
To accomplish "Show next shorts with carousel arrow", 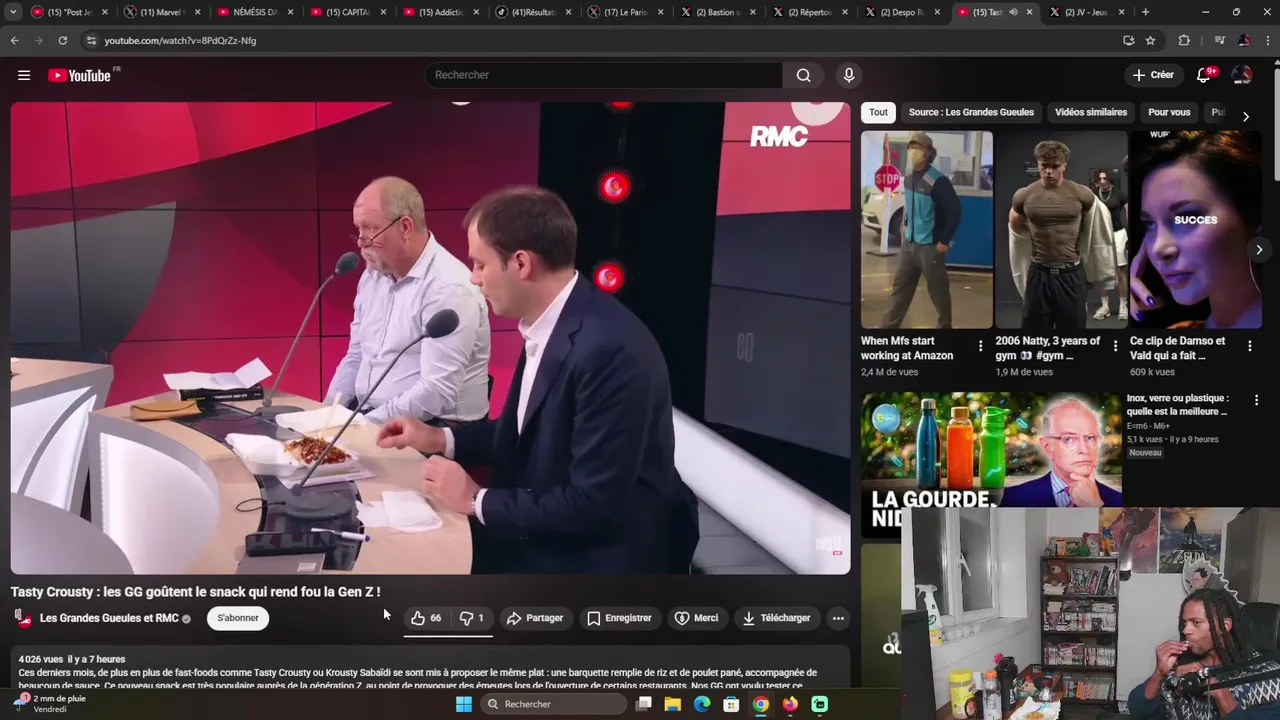I will pyautogui.click(x=1259, y=250).
